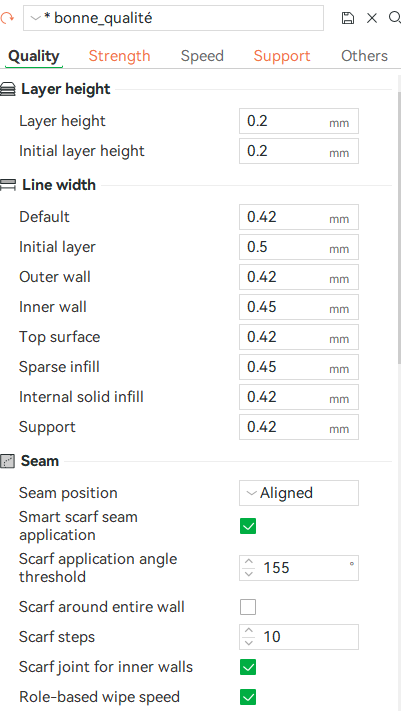Click the Line width section icon
The image size is (401, 711).
click(8, 185)
